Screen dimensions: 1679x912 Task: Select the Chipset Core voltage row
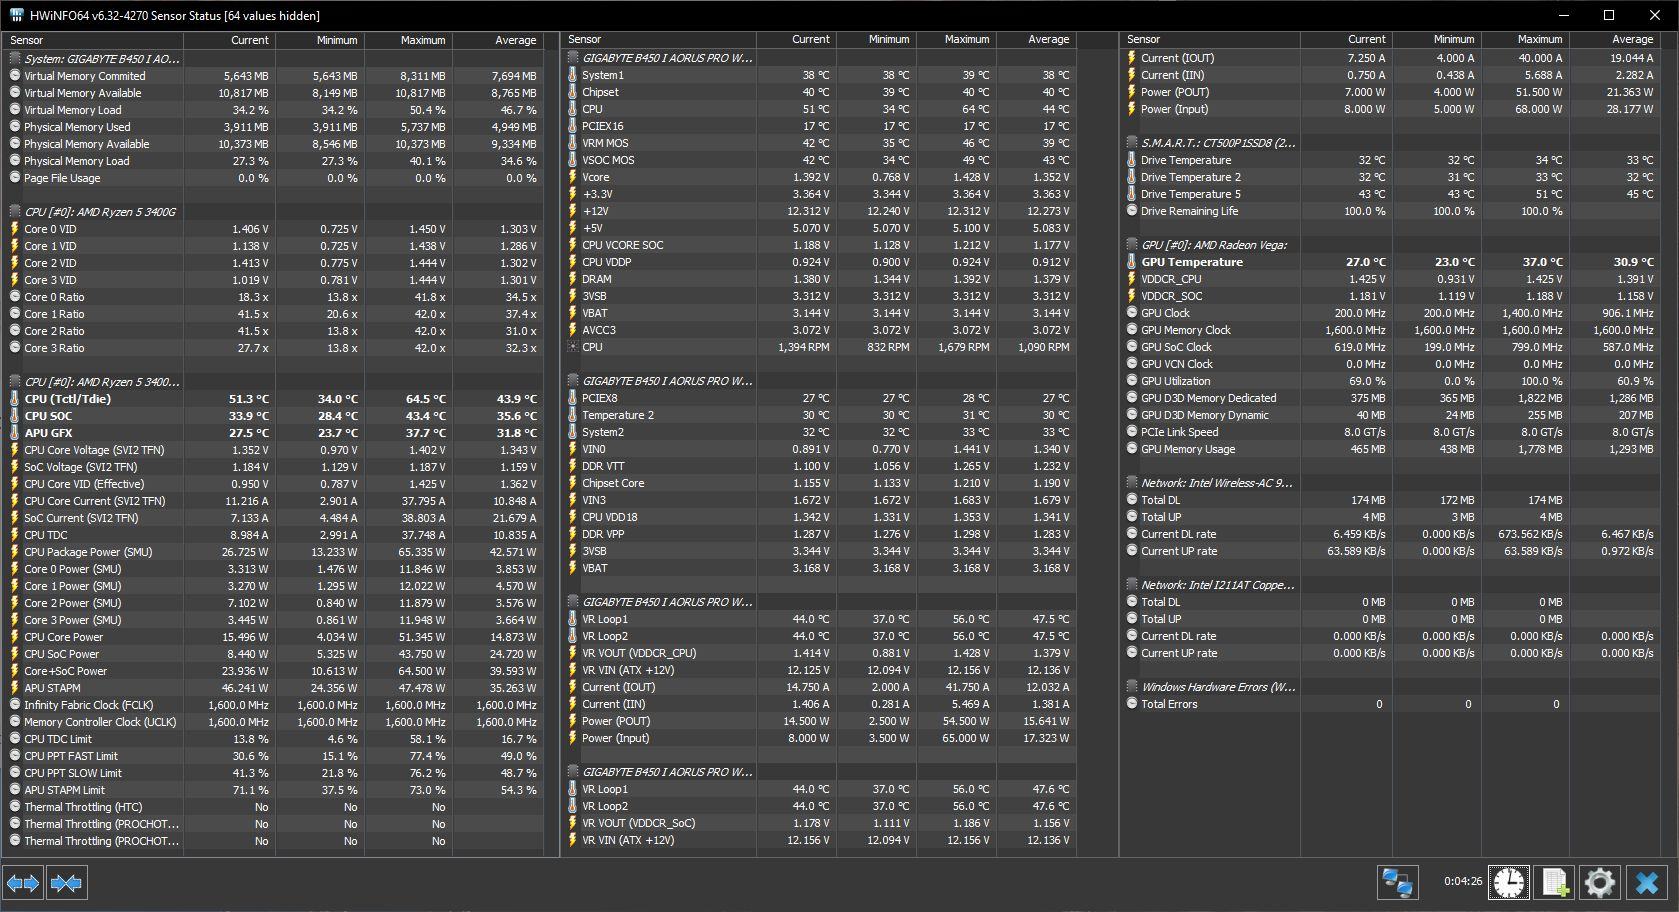point(819,483)
